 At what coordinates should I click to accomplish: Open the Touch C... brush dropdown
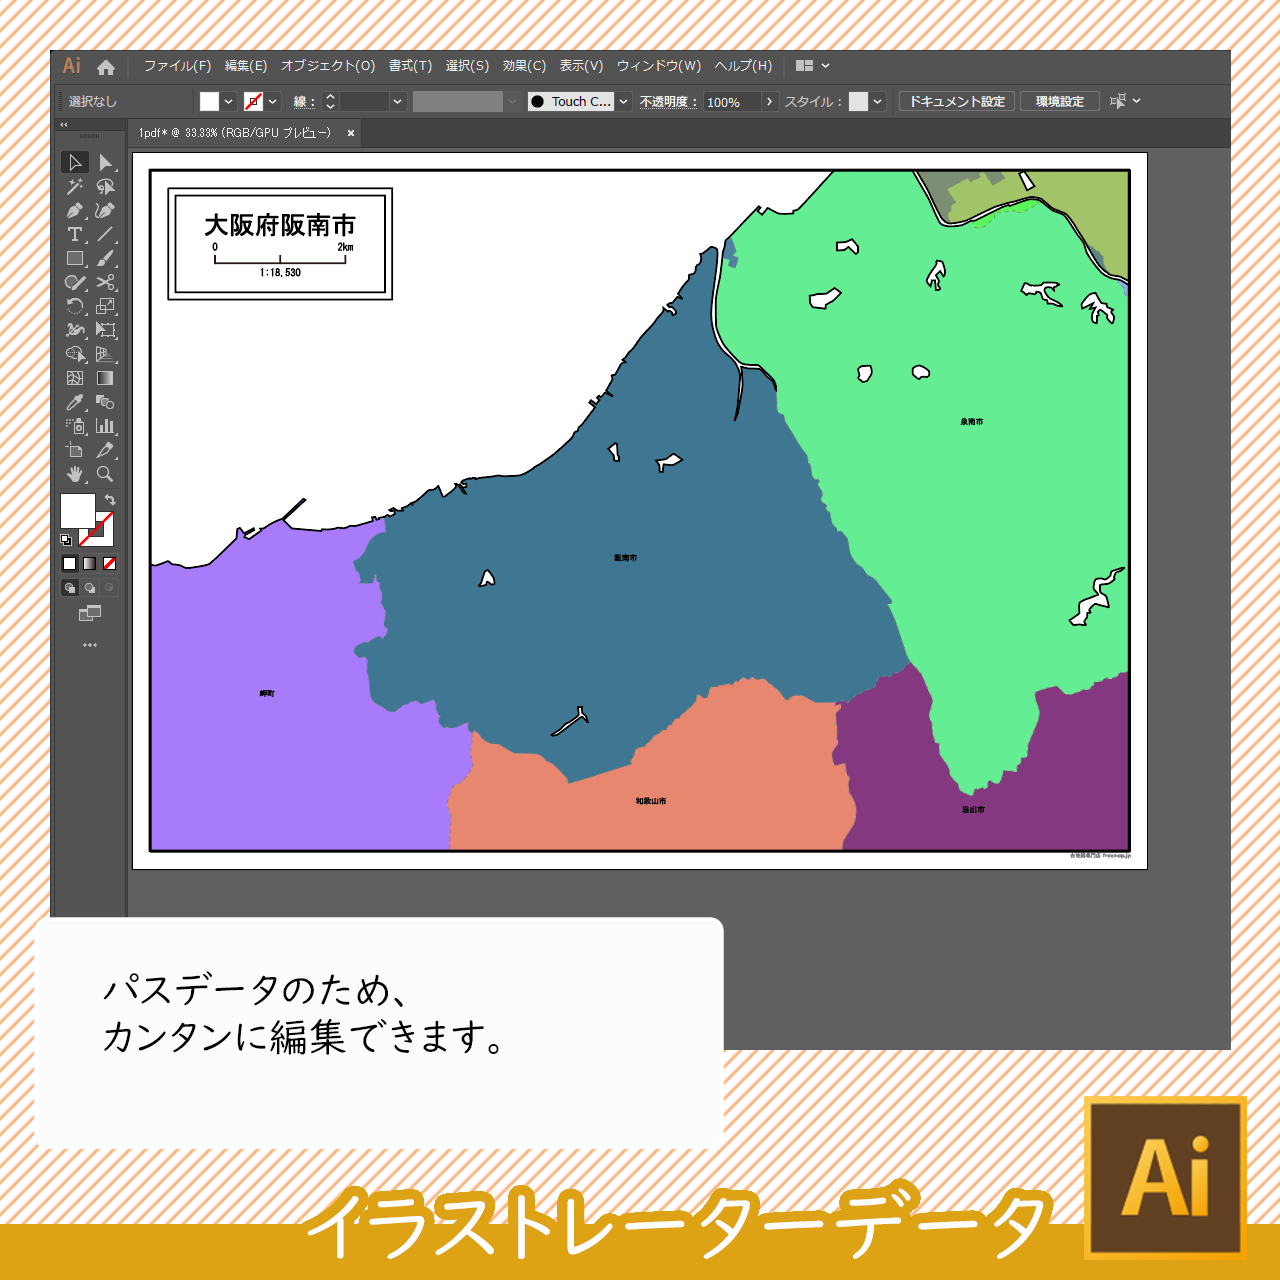tap(623, 102)
